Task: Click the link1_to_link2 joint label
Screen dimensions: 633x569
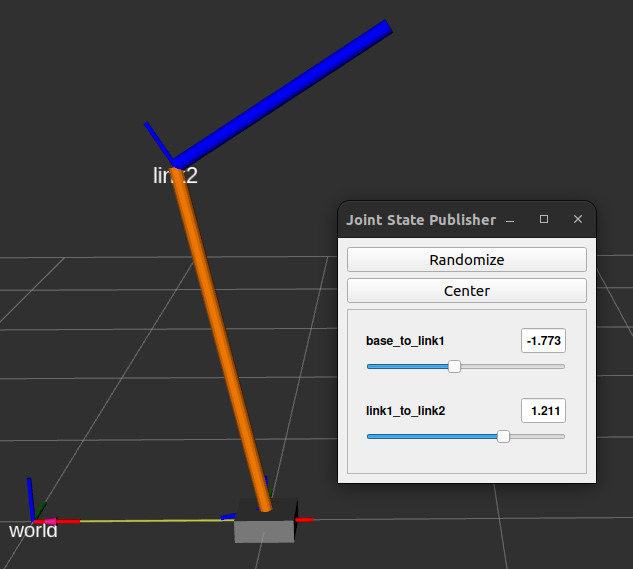Action: click(405, 411)
